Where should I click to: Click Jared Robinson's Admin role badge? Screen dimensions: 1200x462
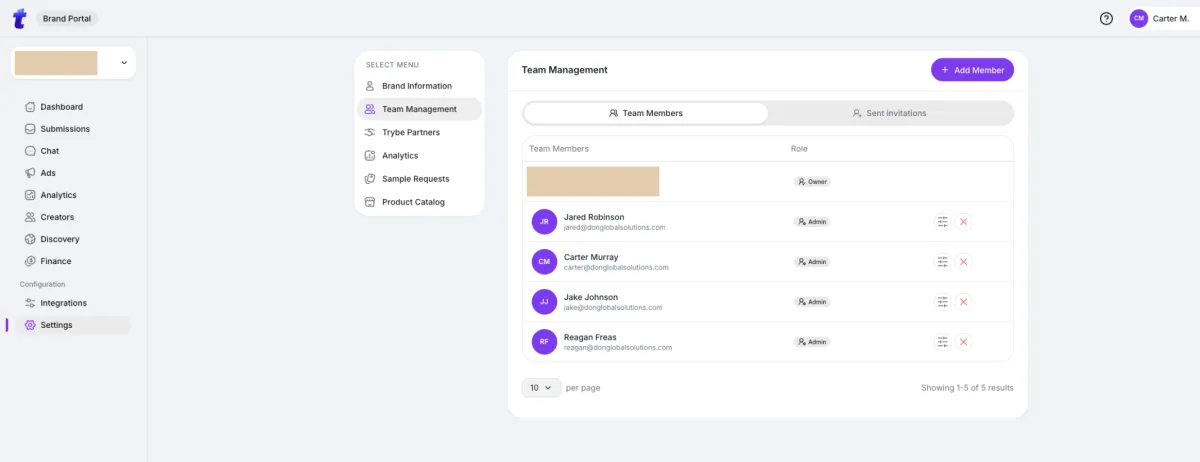coord(812,222)
